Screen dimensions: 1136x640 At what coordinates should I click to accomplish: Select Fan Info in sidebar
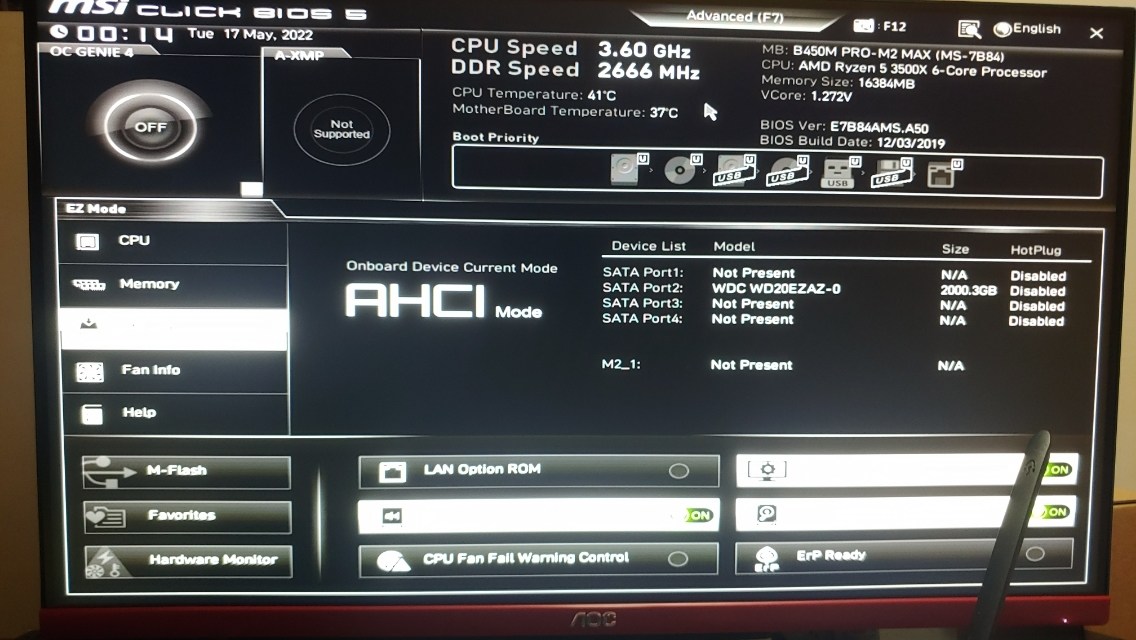tap(150, 370)
